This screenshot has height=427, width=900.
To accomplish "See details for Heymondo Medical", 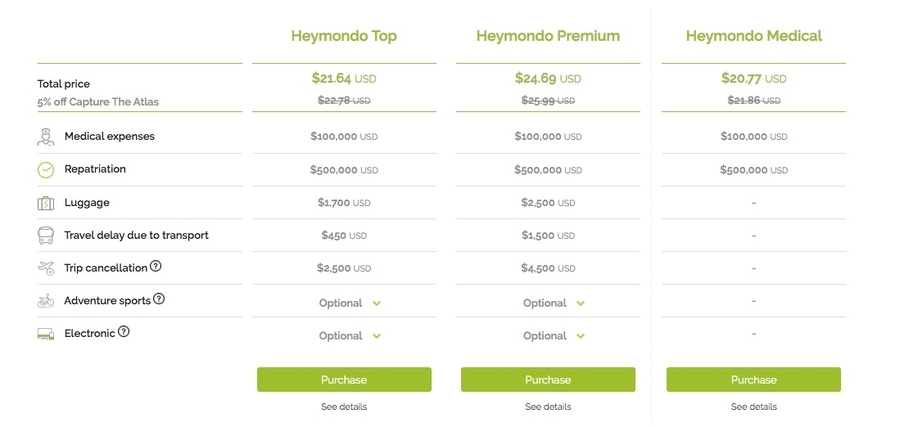I will pos(753,407).
